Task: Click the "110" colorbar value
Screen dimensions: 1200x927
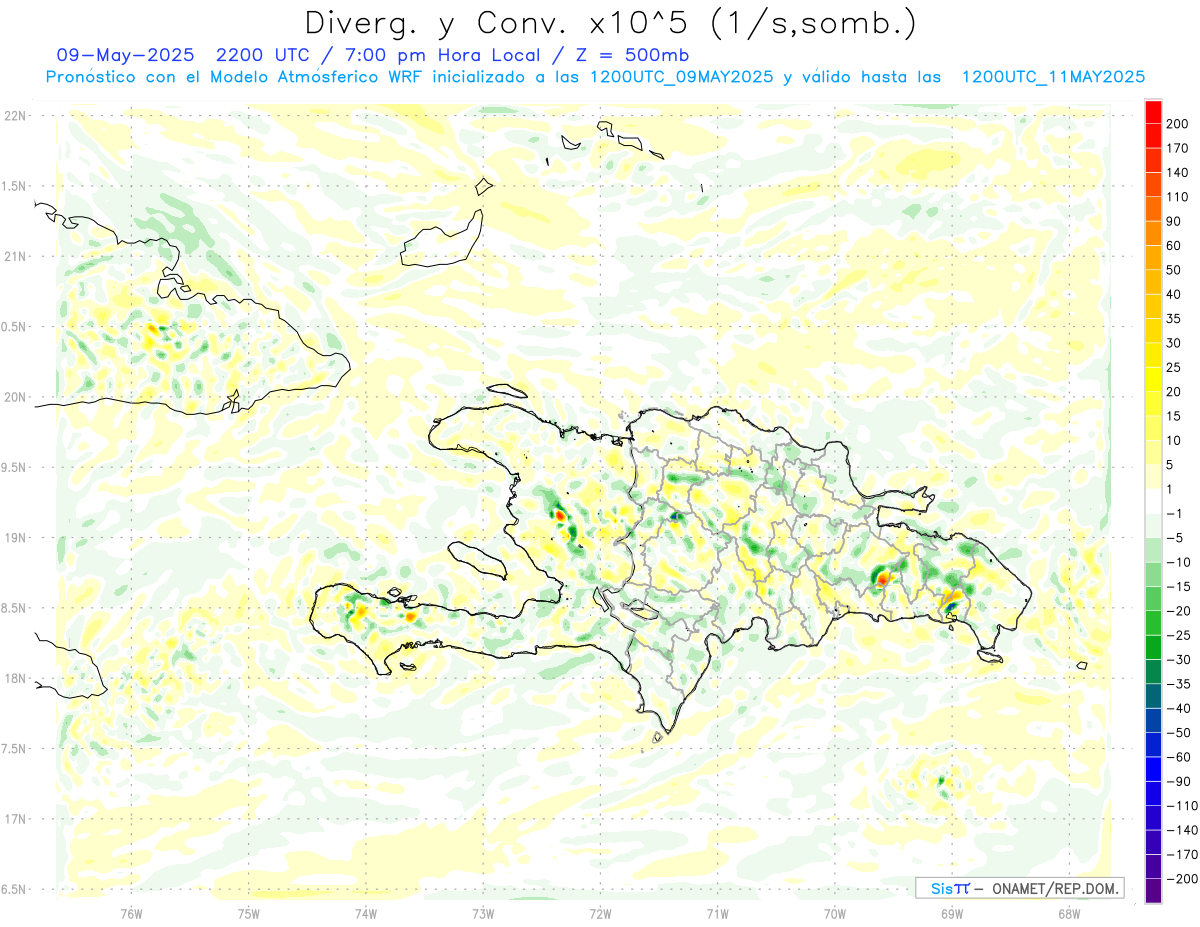Action: [x=1177, y=197]
